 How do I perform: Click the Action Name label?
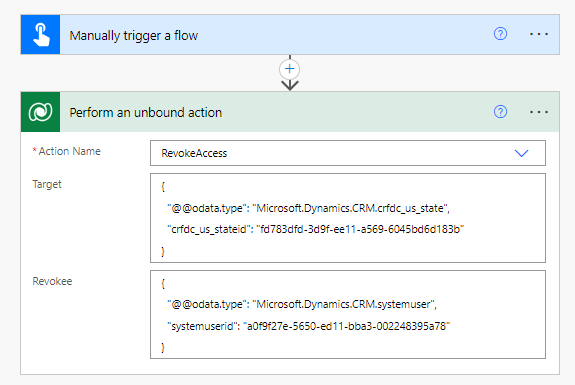69,151
